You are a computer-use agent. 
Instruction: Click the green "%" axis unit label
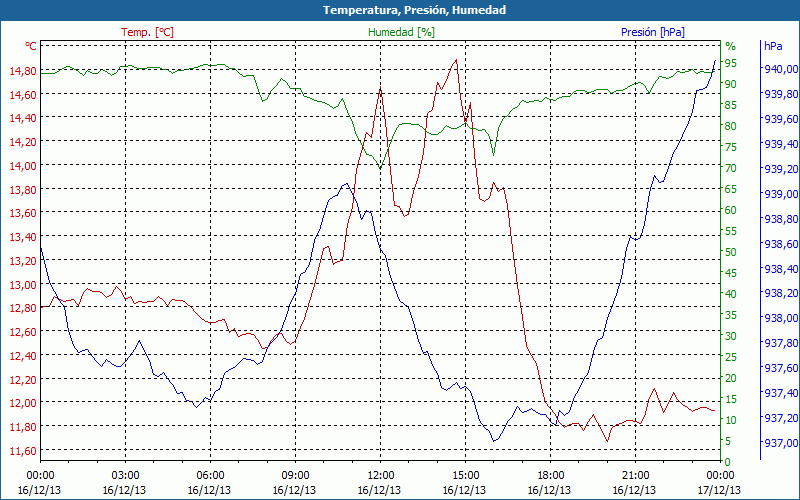pos(731,46)
